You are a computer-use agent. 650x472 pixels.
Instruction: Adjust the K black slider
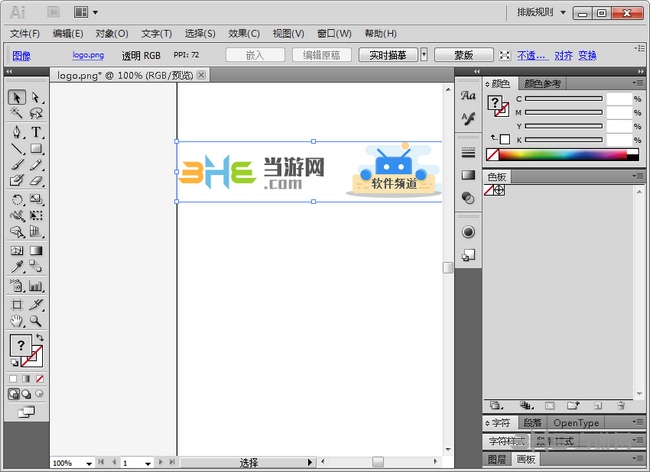point(564,140)
